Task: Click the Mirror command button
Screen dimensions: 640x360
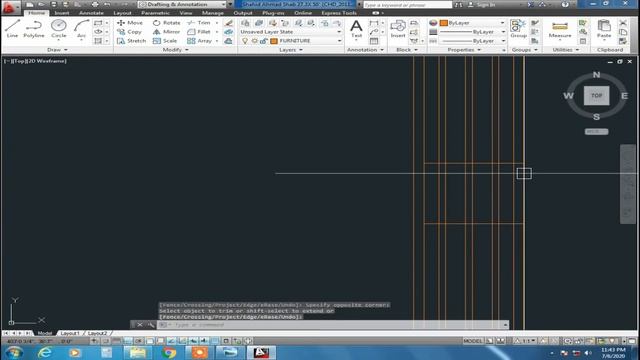Action: point(166,32)
